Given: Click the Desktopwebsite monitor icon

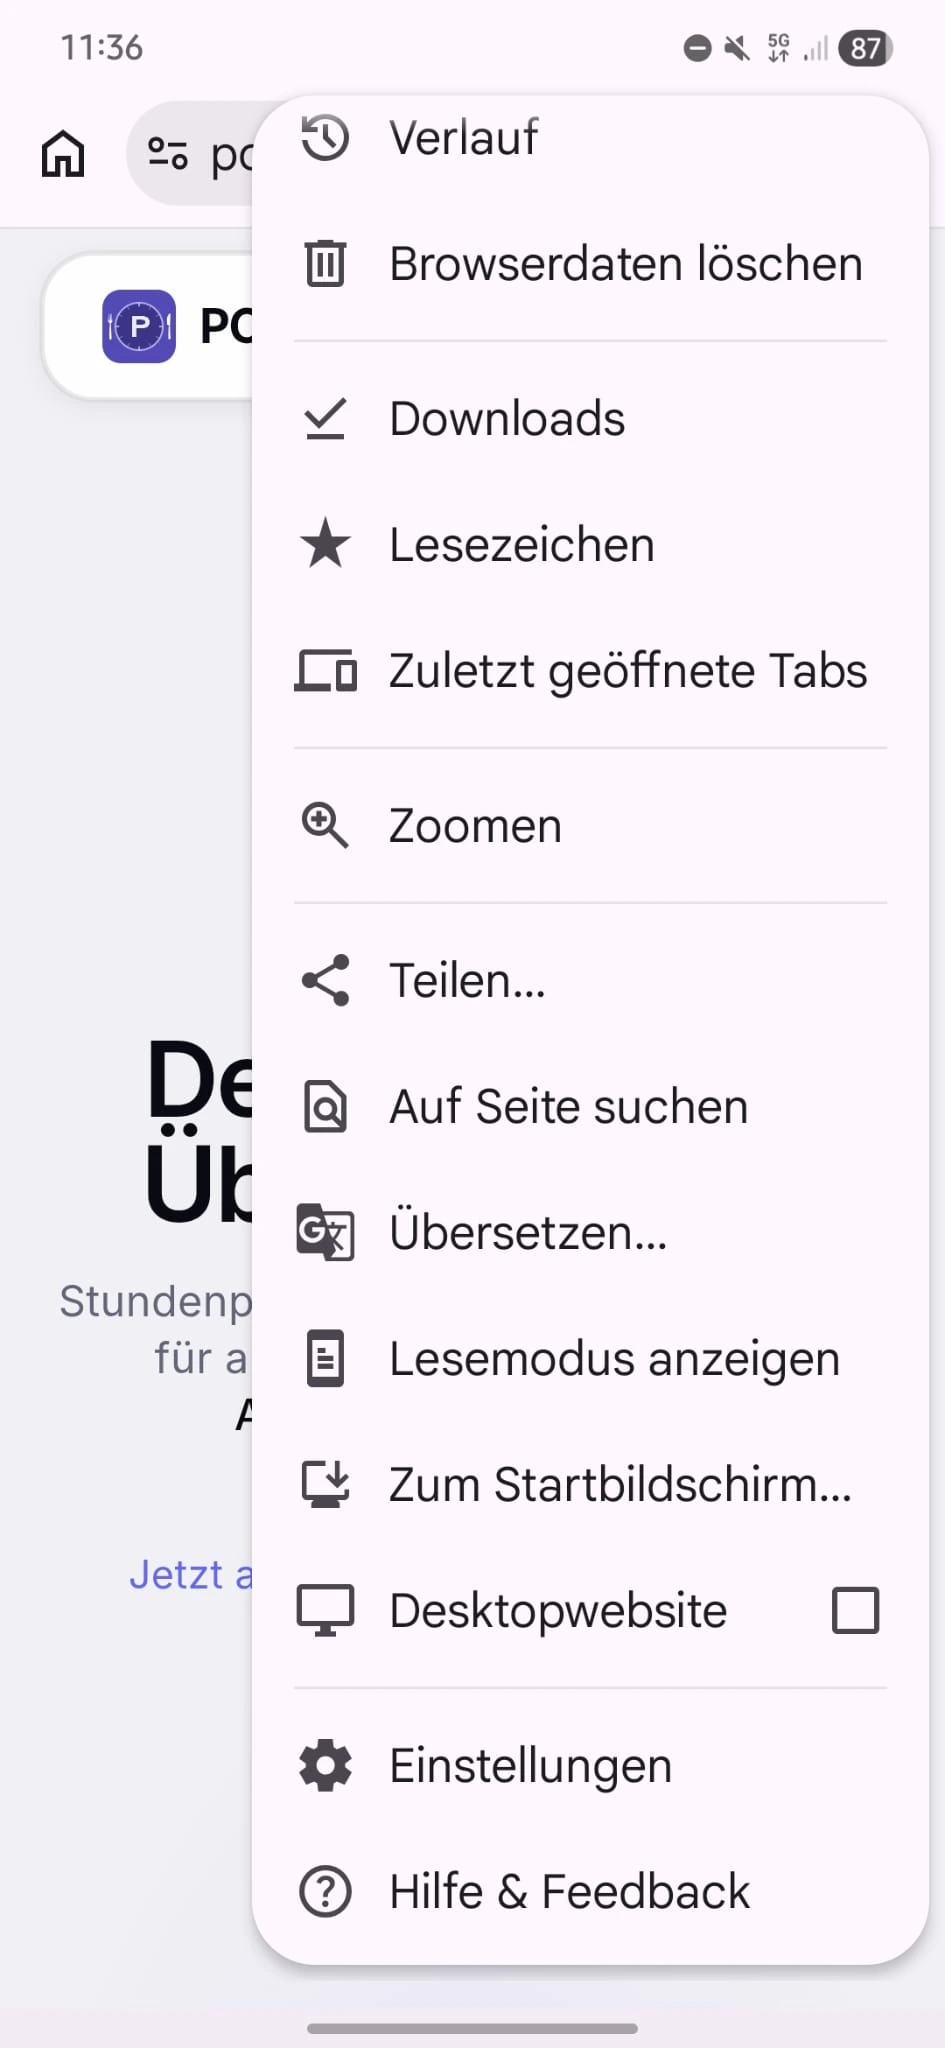Looking at the screenshot, I should coord(325,1610).
